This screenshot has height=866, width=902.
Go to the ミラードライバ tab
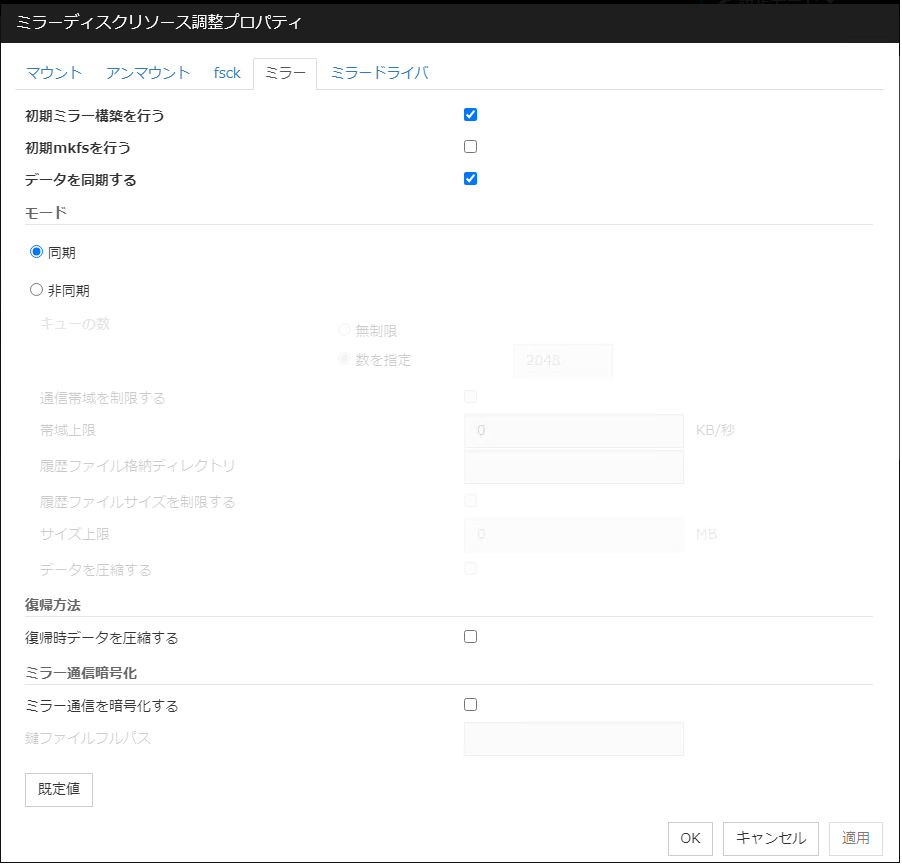[379, 73]
